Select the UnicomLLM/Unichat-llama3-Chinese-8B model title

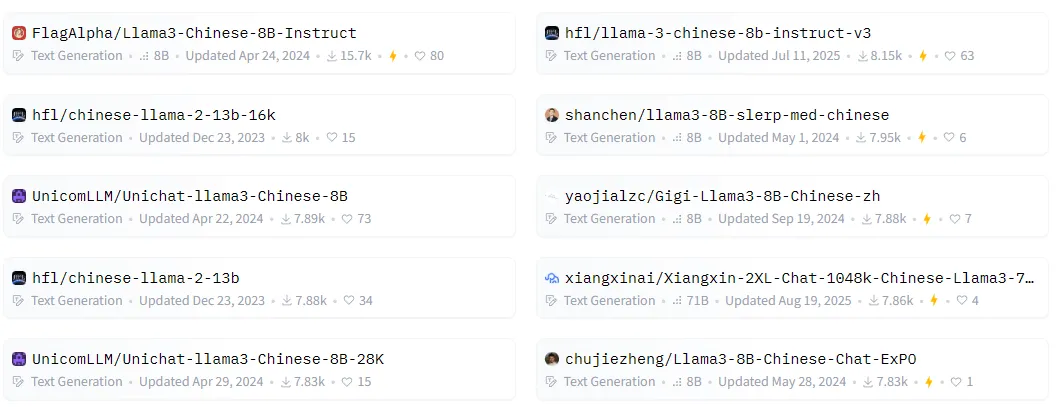coord(190,196)
